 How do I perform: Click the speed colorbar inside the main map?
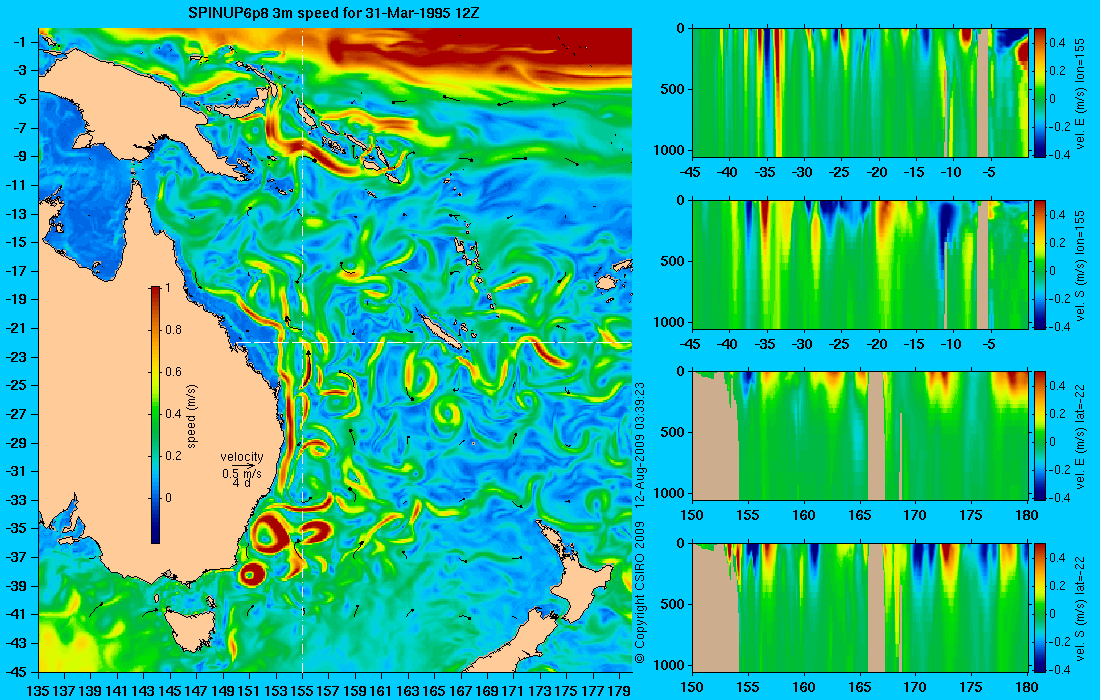point(155,415)
